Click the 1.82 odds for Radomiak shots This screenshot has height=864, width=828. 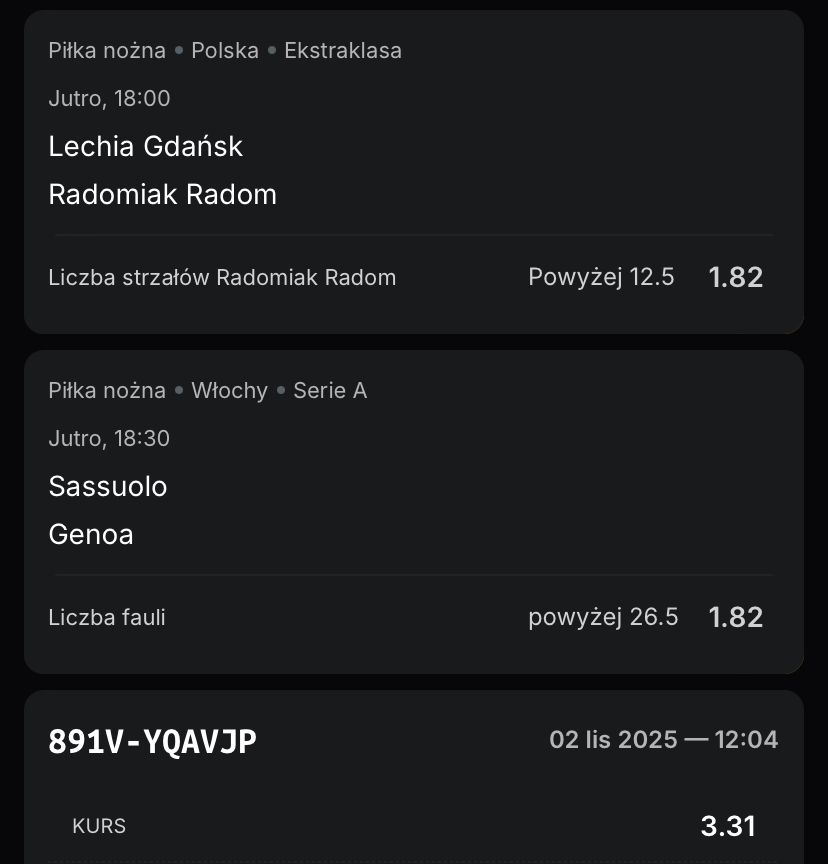click(x=736, y=277)
